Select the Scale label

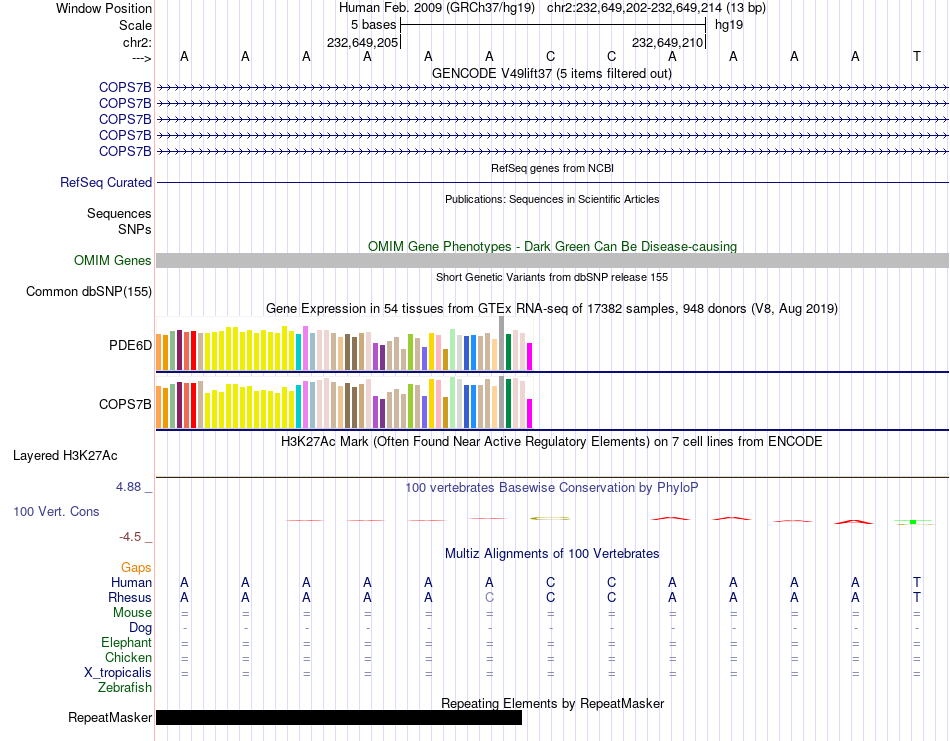[x=135, y=25]
